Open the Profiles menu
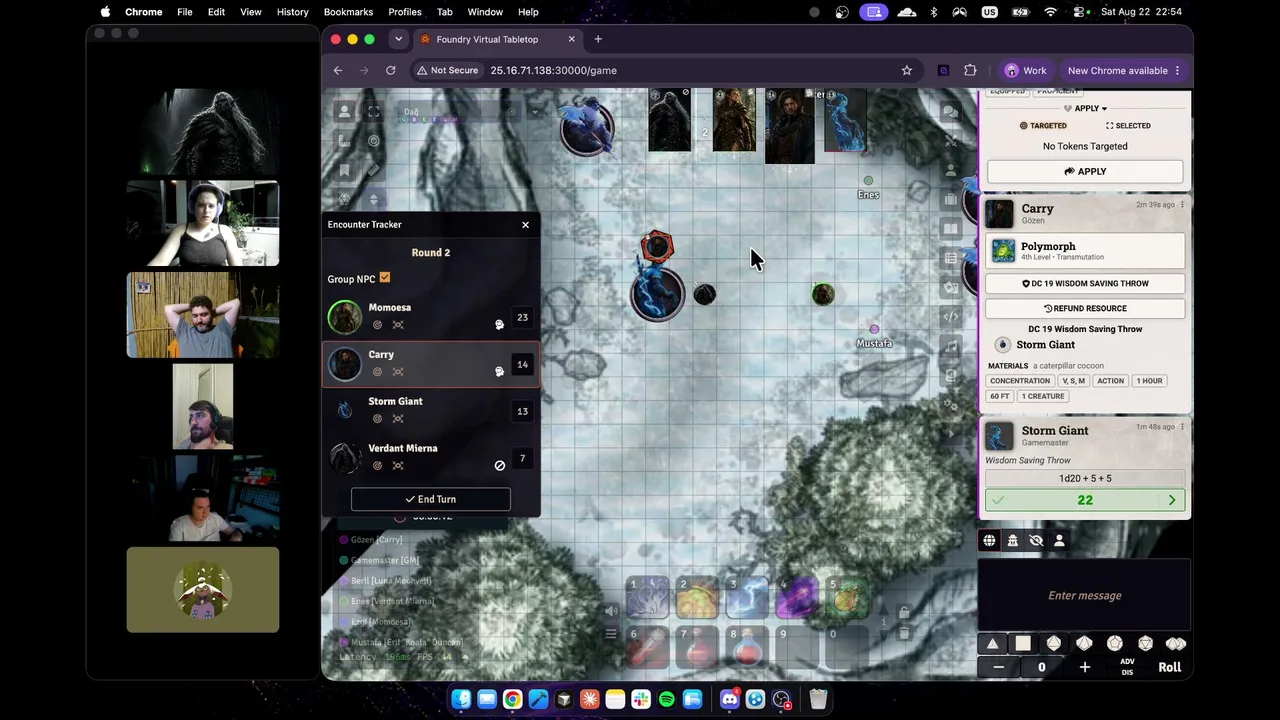 (405, 12)
